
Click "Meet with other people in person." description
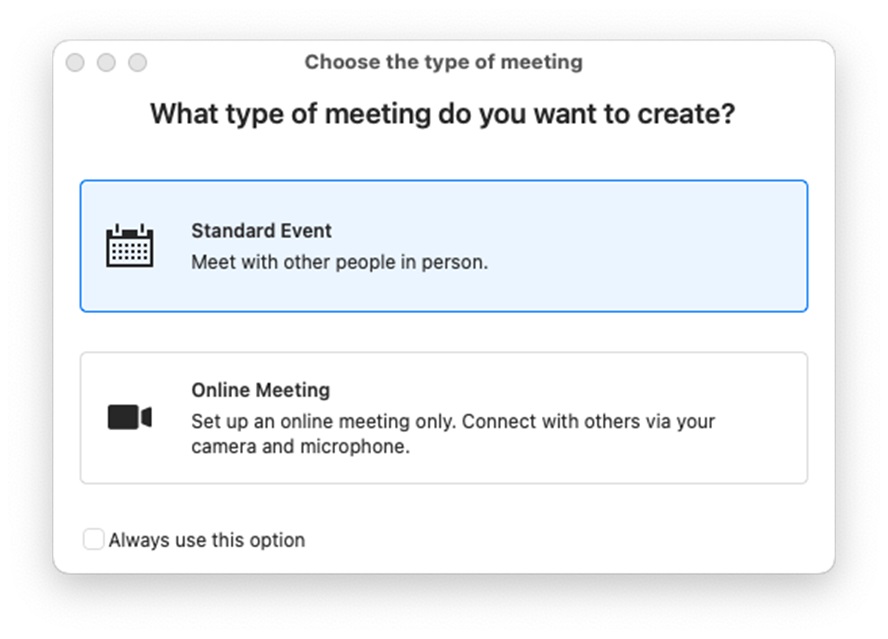coord(339,263)
